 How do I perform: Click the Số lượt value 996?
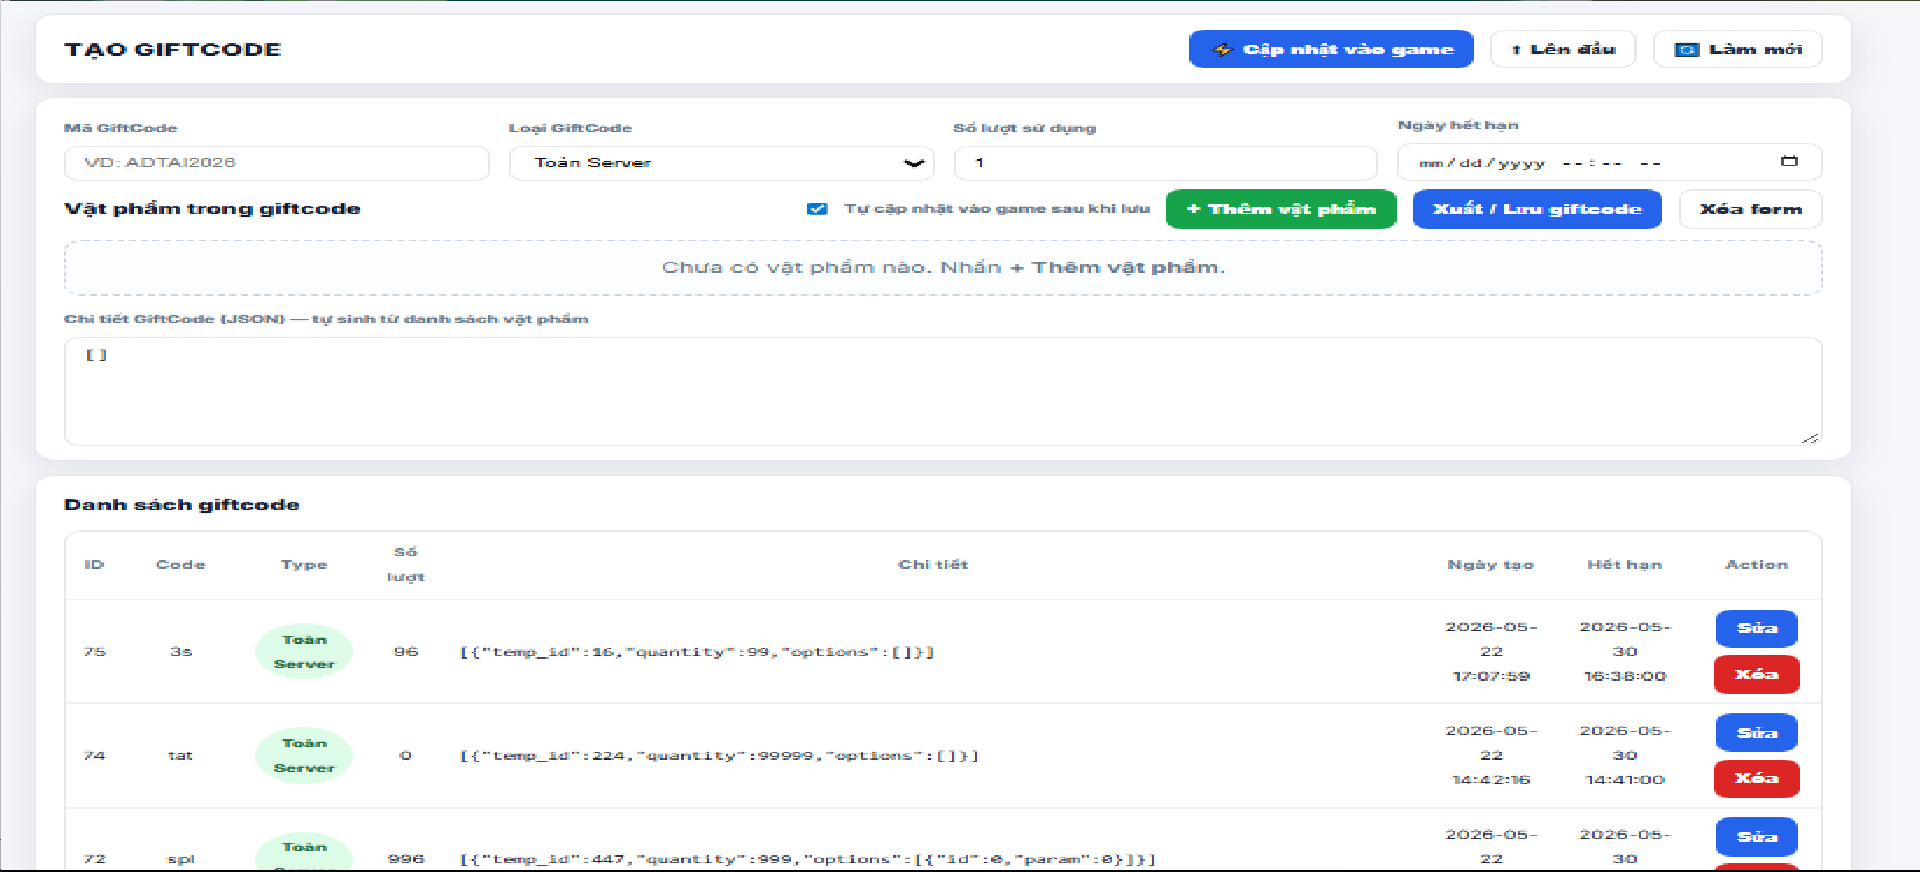[x=406, y=859]
